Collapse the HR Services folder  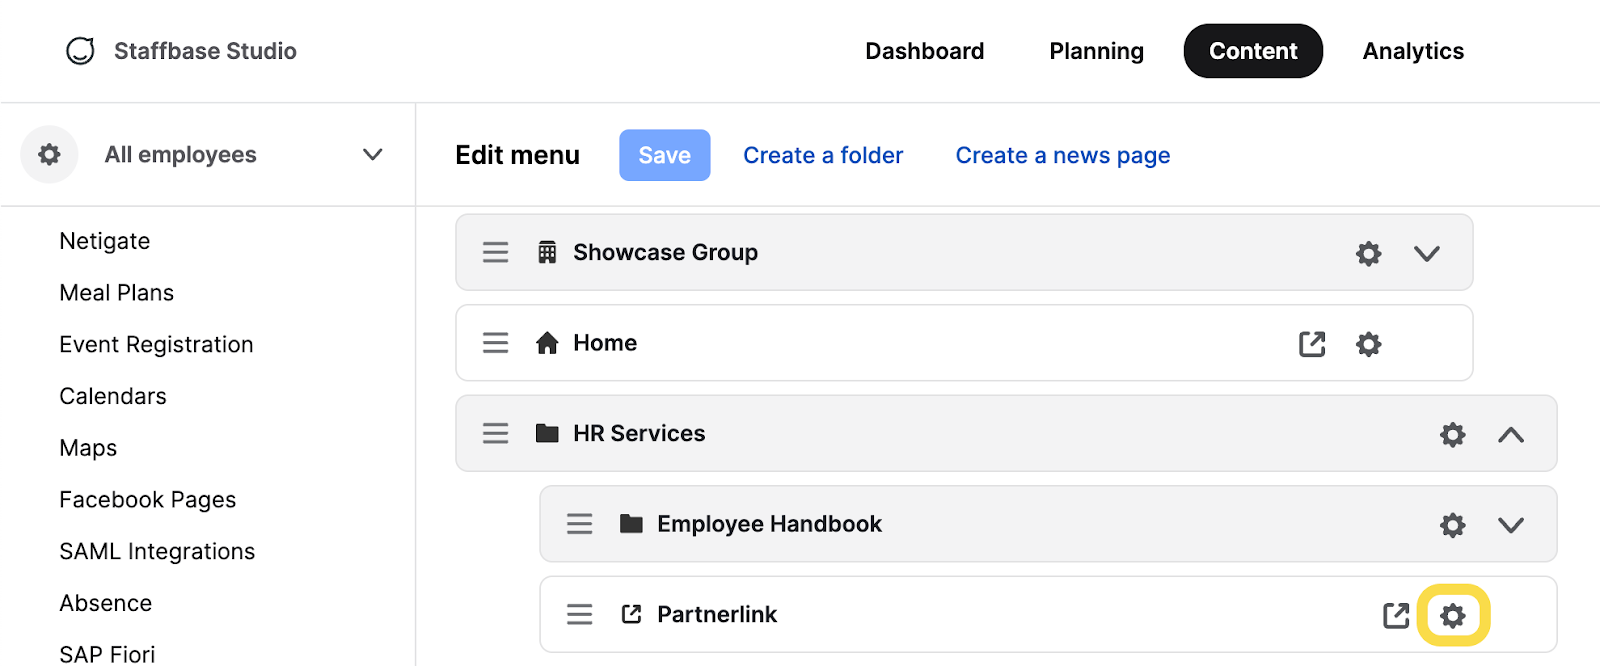[1510, 434]
